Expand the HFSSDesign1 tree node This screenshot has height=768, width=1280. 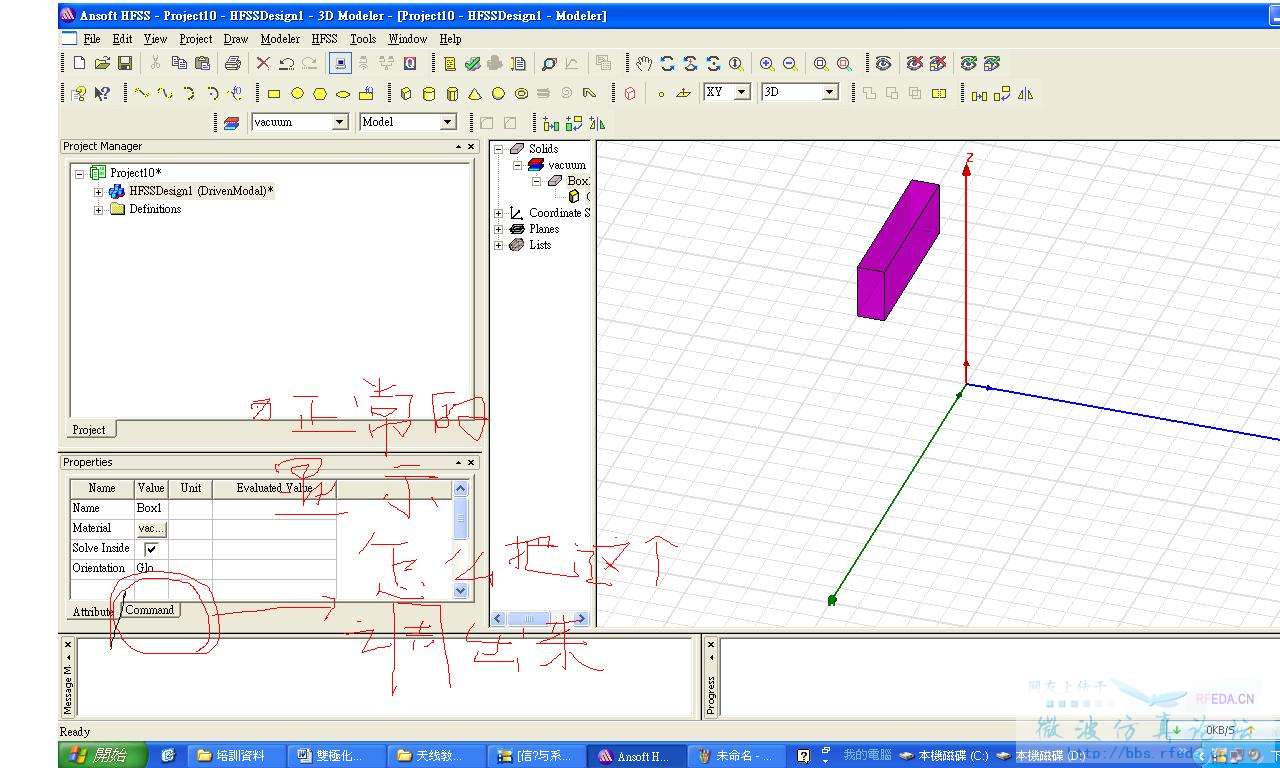coord(98,191)
